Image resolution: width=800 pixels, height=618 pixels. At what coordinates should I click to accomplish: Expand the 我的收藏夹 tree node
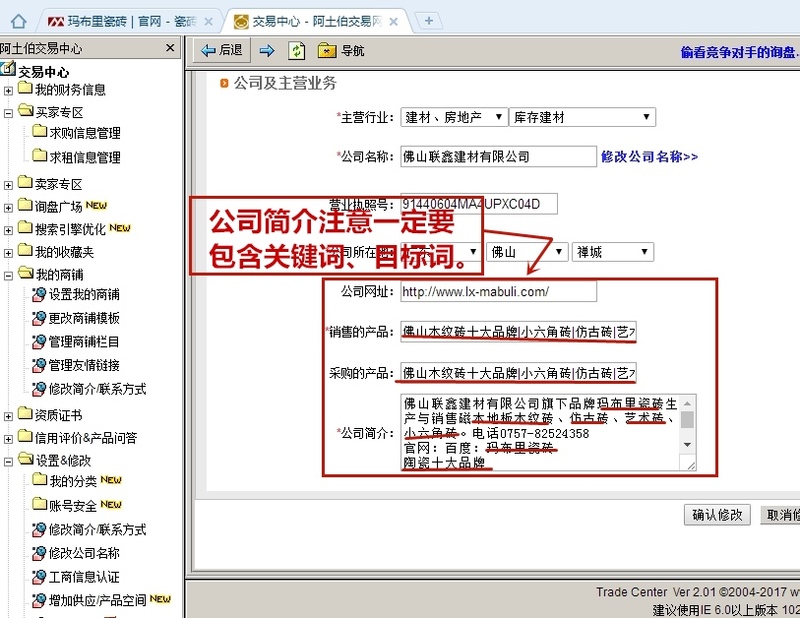coord(8,253)
